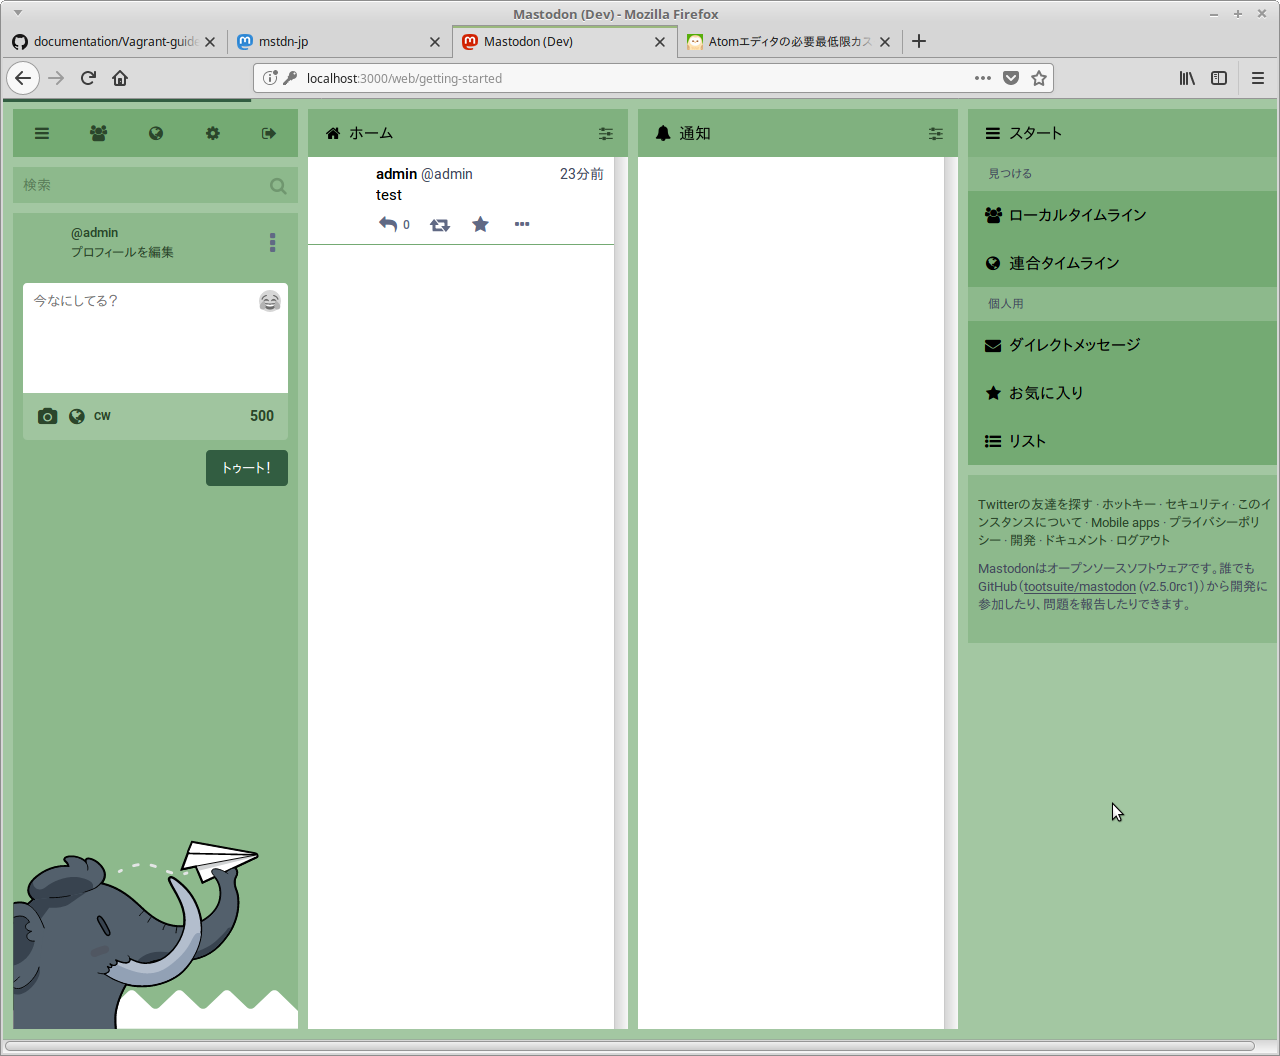The height and width of the screenshot is (1056, 1280).
Task: Open the account menu next to @admin
Action: click(272, 243)
